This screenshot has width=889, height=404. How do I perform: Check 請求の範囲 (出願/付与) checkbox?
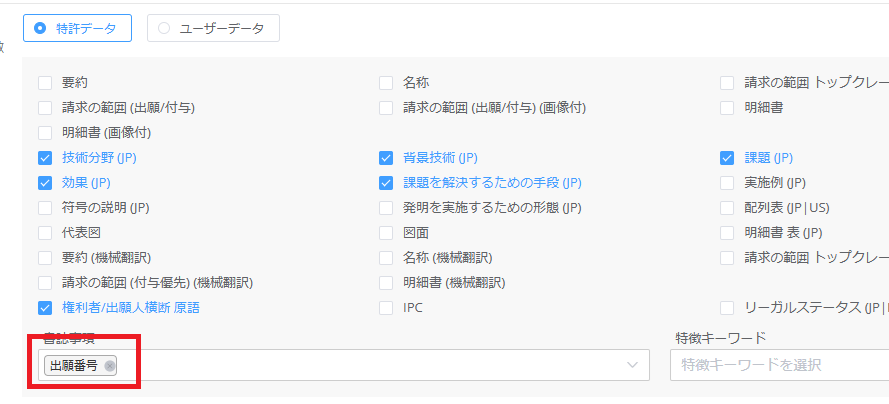click(x=45, y=108)
